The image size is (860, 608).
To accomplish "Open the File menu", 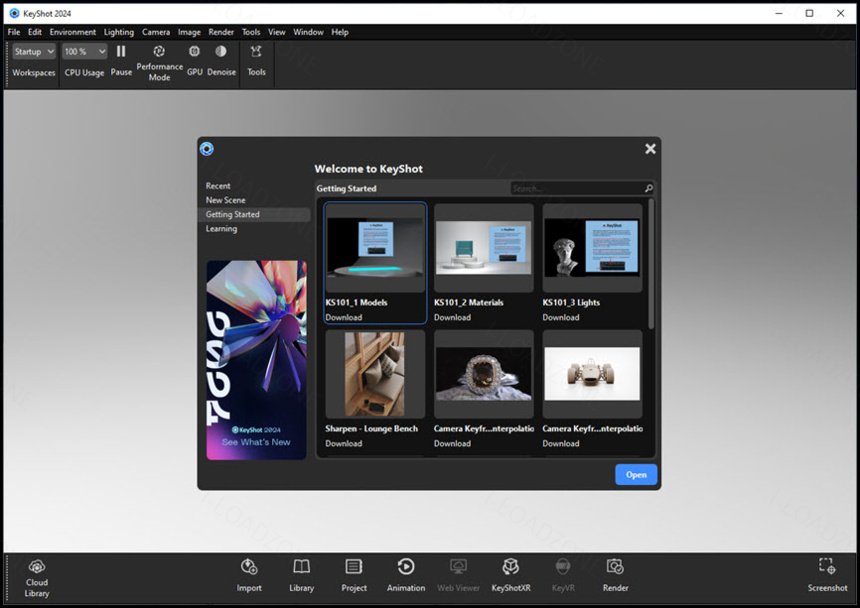I will click(14, 32).
